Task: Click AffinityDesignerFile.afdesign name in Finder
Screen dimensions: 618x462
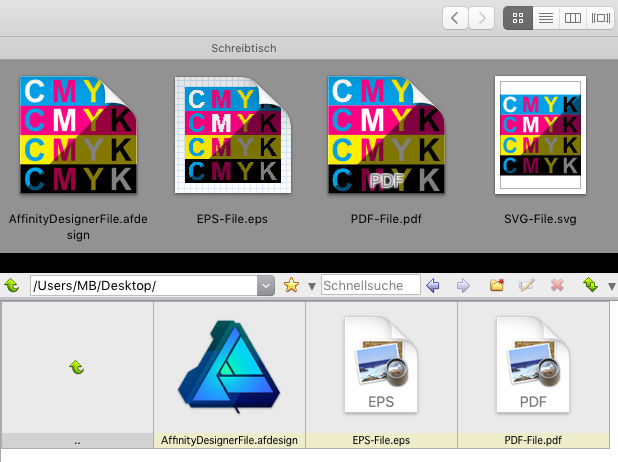Action: point(78,227)
